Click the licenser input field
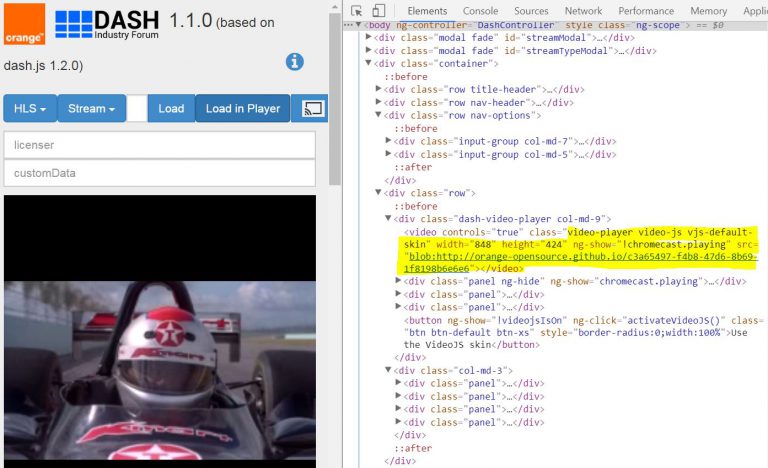The width and height of the screenshot is (768, 468). (x=159, y=145)
